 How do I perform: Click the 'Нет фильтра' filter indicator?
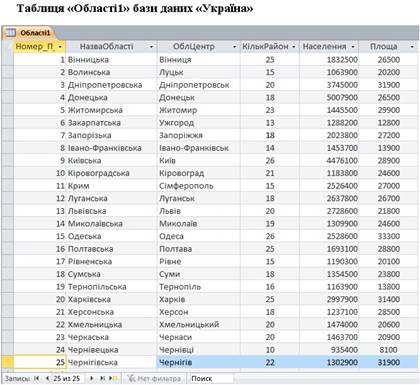coord(155,379)
